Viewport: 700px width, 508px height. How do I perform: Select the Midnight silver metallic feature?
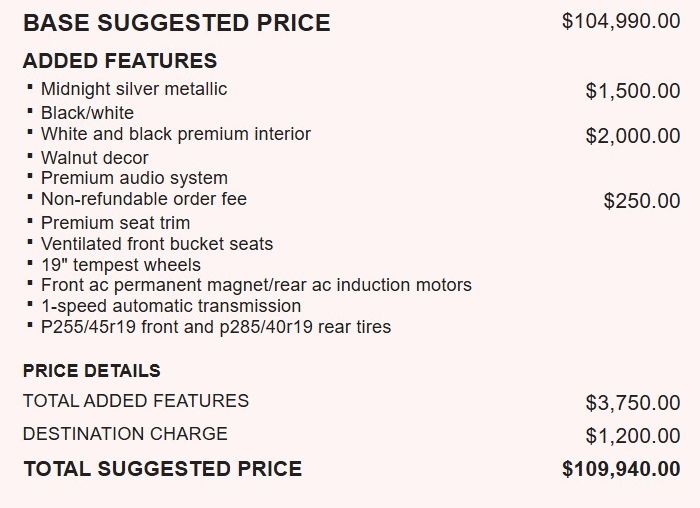pos(134,89)
